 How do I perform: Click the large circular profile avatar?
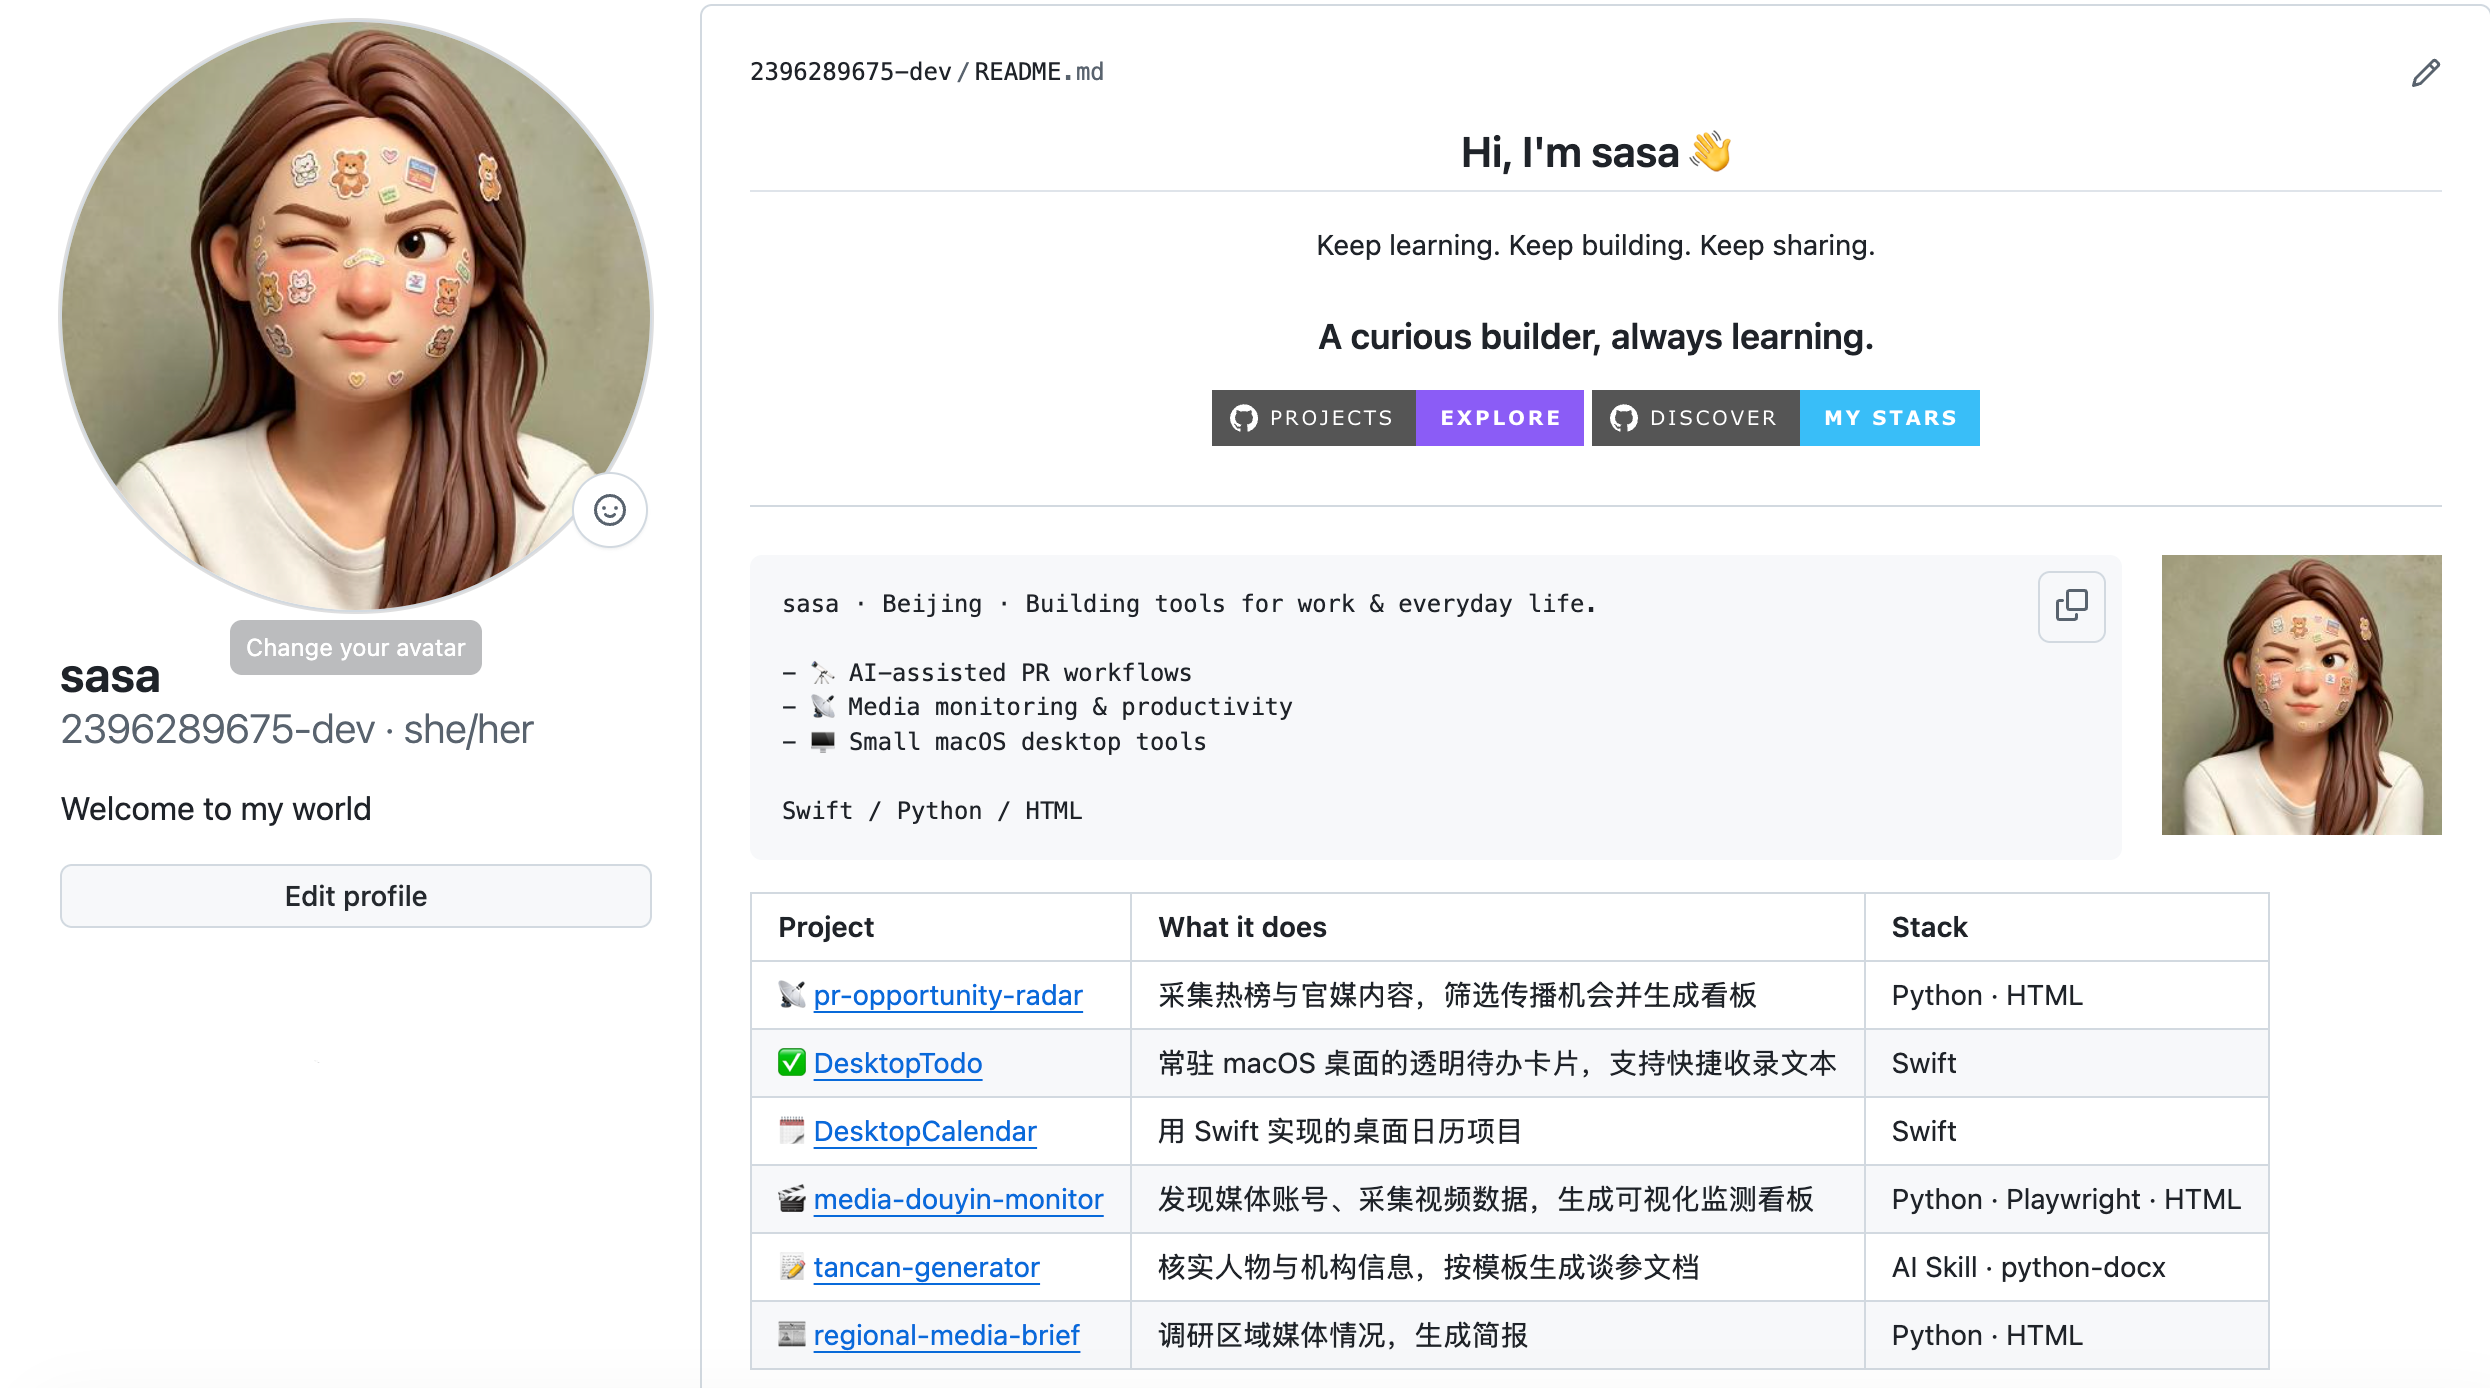tap(356, 315)
